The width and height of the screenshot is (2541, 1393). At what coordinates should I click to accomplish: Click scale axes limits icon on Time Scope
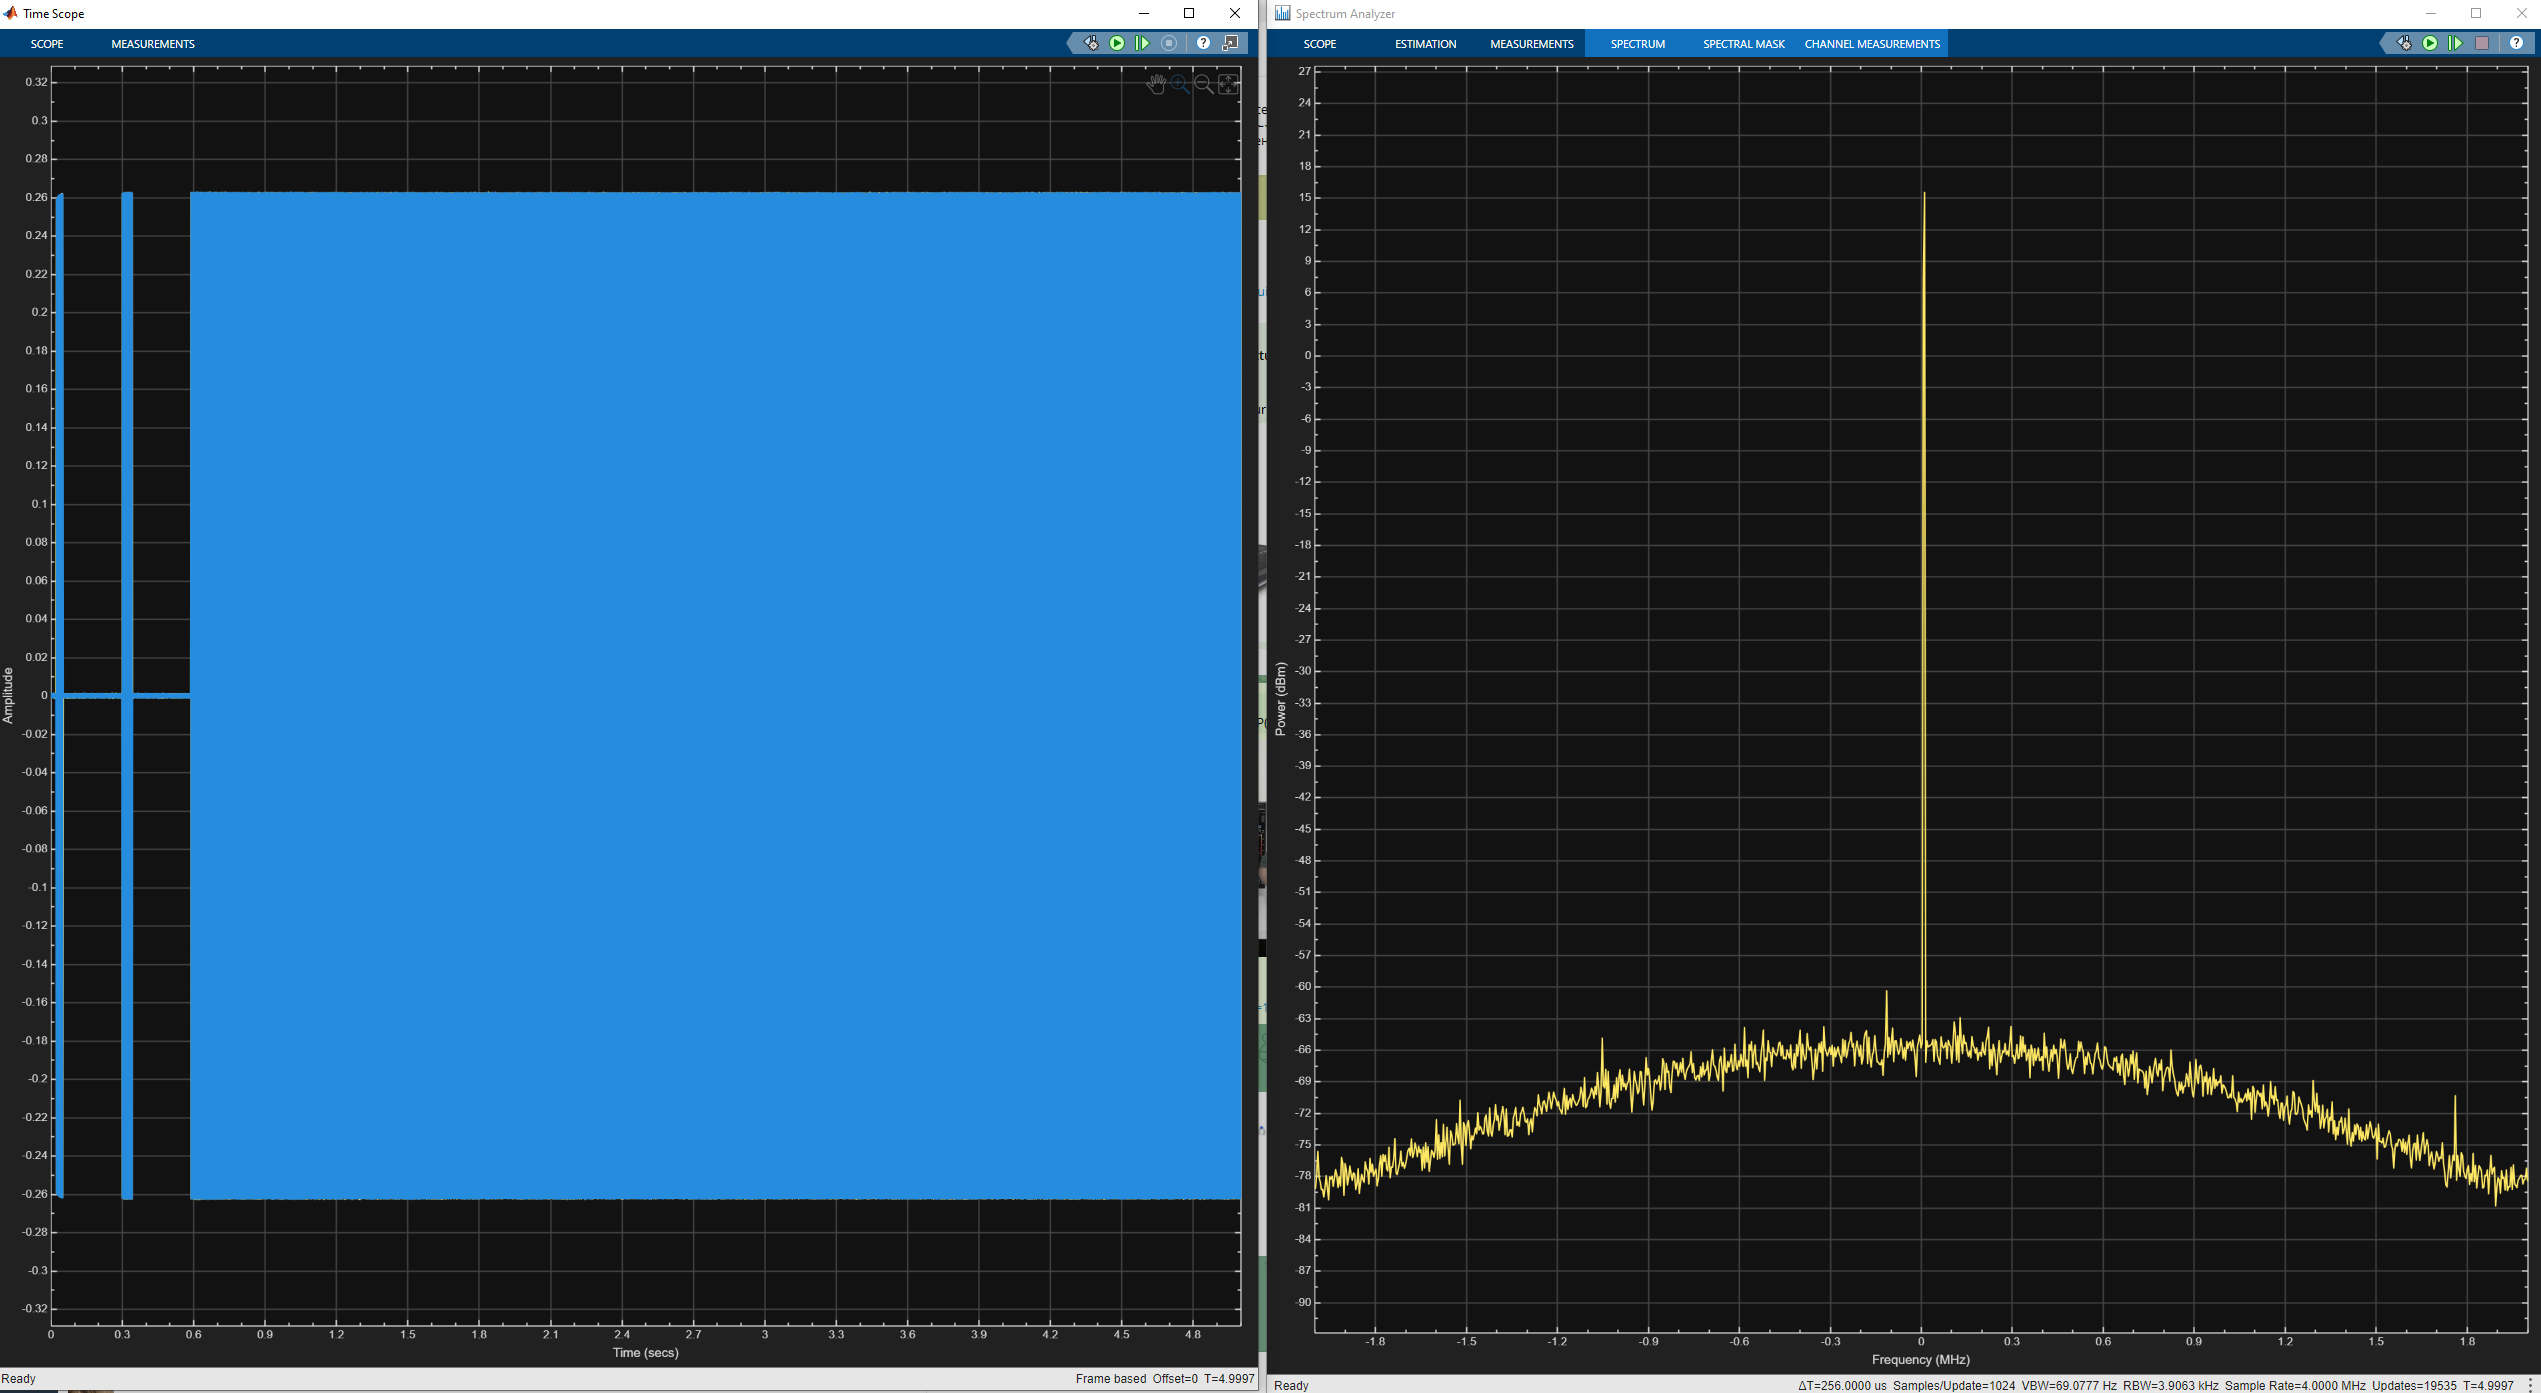(x=1228, y=85)
